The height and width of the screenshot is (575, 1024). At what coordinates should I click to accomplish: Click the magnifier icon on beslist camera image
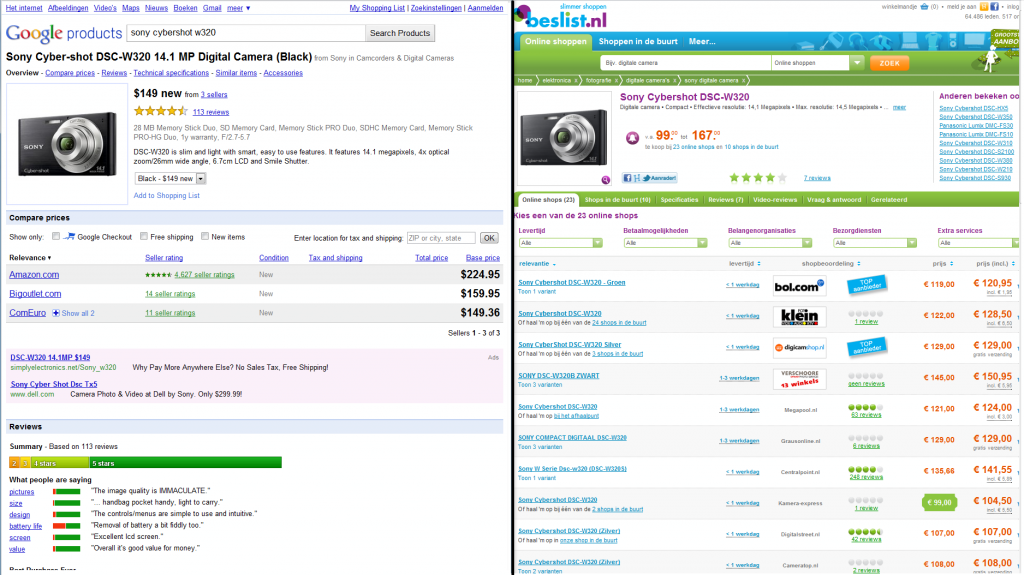[605, 179]
